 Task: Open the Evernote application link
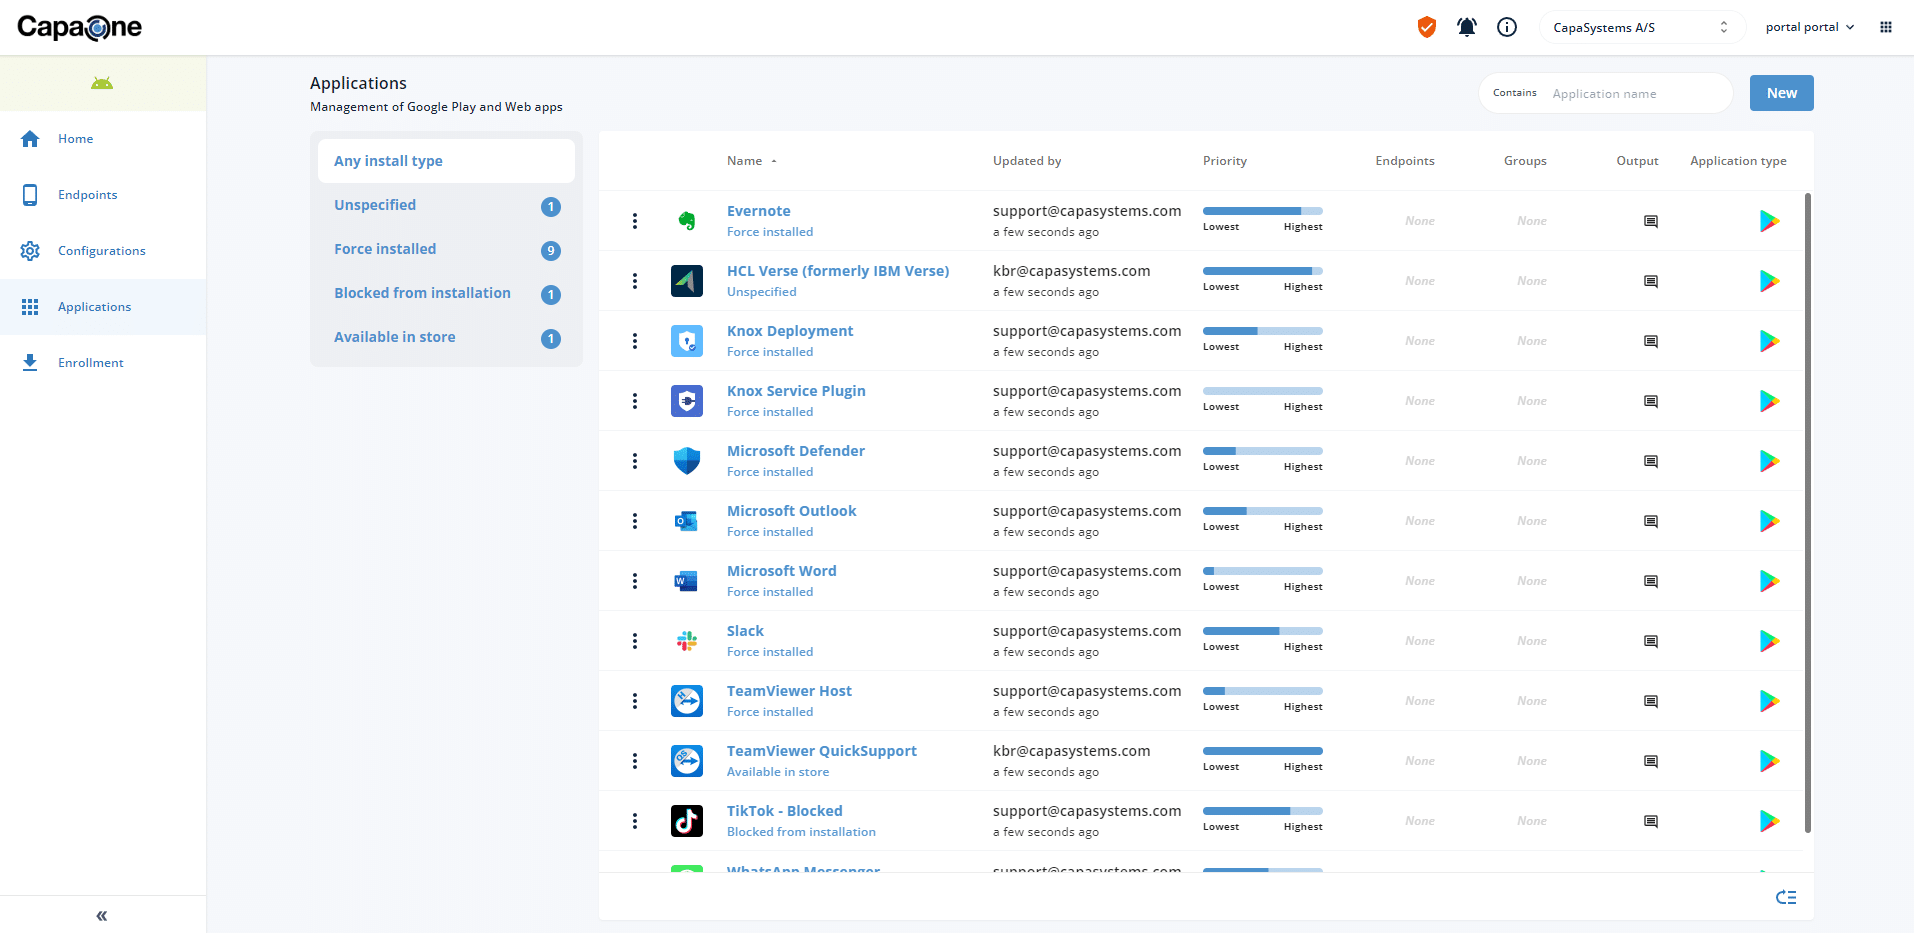pyautogui.click(x=758, y=211)
